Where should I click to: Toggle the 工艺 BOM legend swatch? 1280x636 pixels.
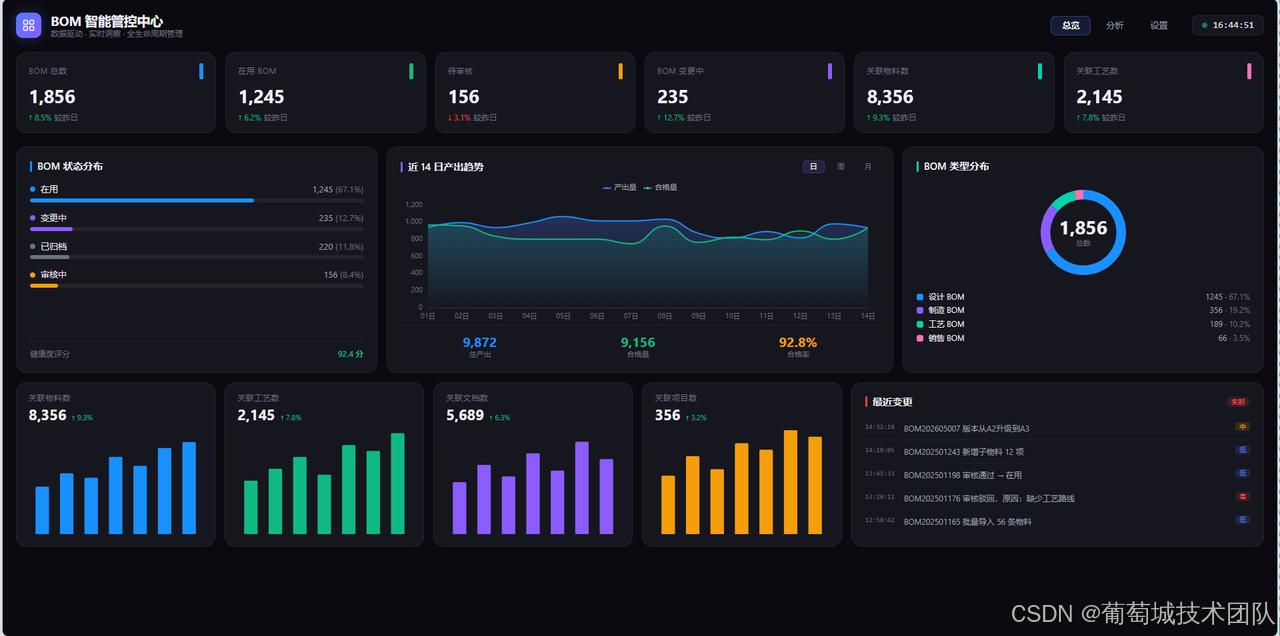pyautogui.click(x=920, y=324)
